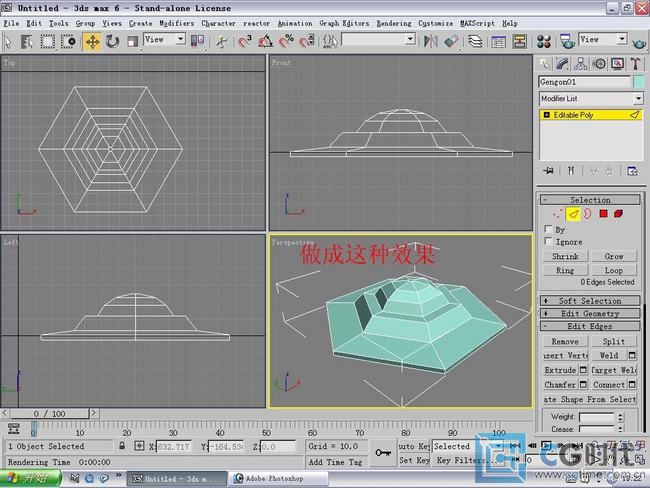650x488 pixels.
Task: Switch to the Hierarchy panel tab
Action: (x=580, y=64)
